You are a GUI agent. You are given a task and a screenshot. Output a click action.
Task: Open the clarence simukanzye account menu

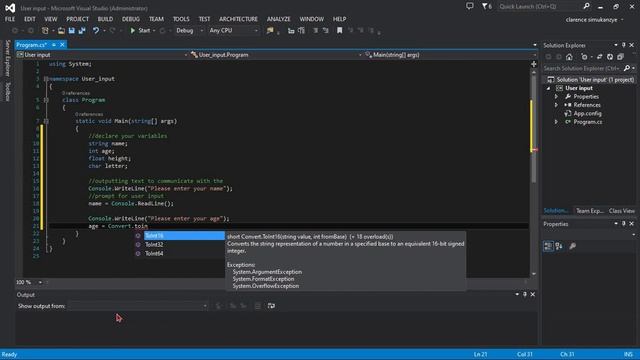click(x=594, y=20)
